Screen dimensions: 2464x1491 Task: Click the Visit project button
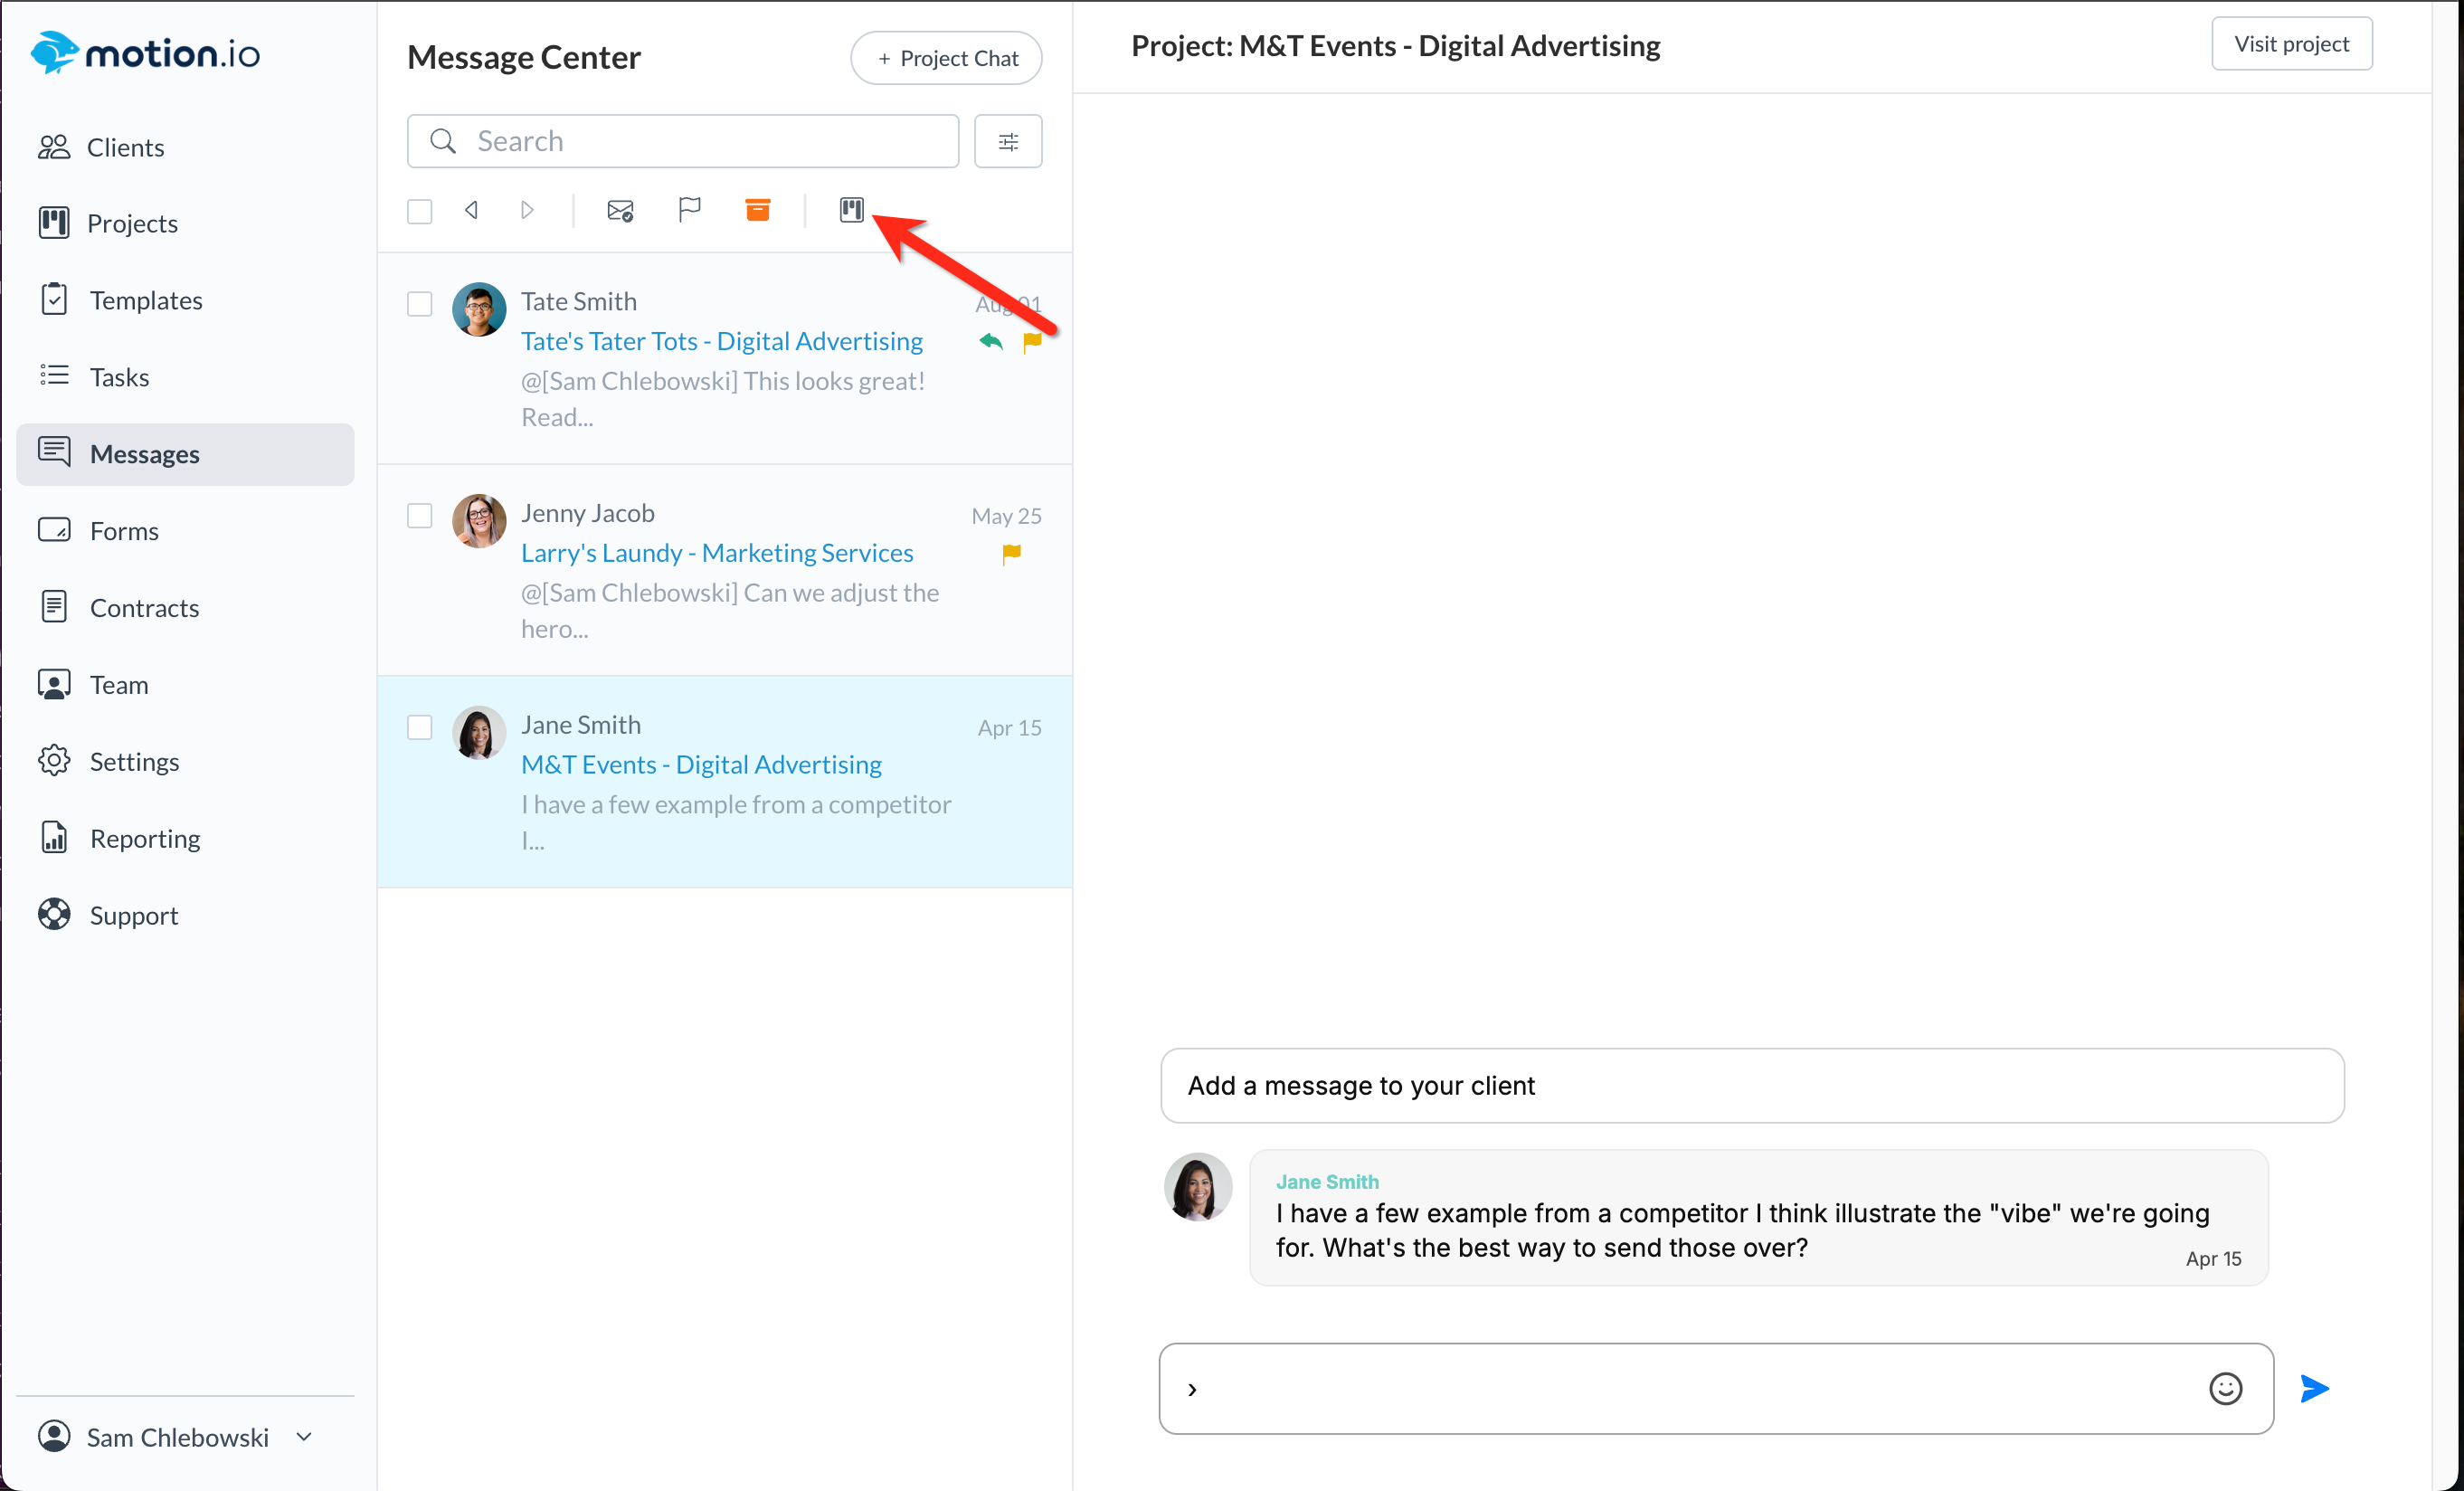[2291, 44]
